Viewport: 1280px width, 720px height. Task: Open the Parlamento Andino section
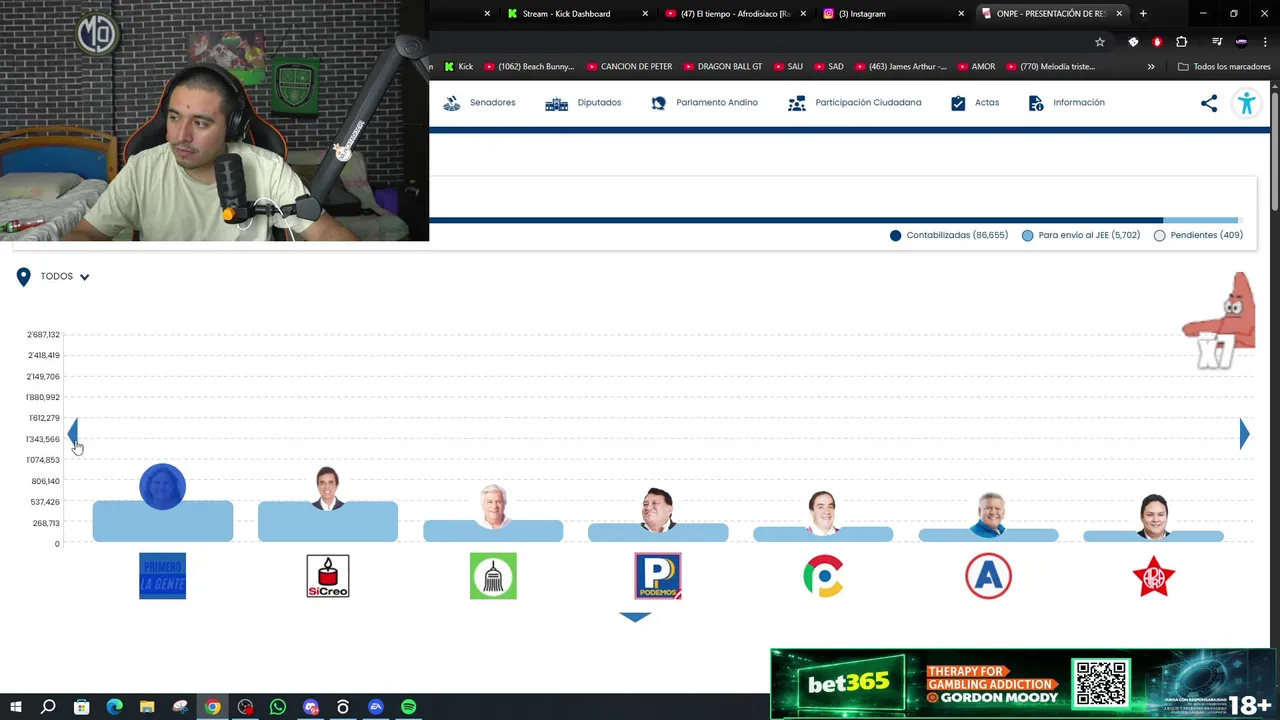coord(704,103)
